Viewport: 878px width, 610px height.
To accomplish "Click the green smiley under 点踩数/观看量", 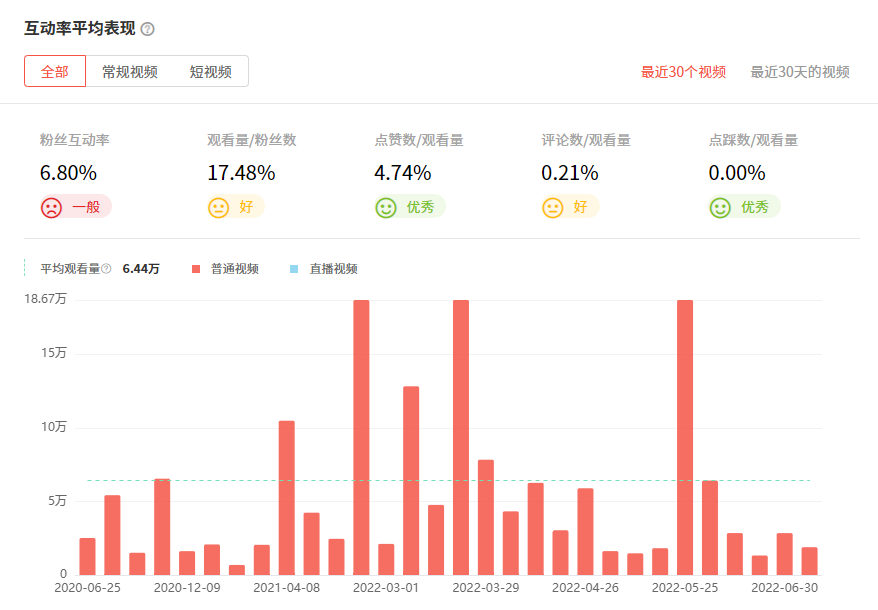I will 719,207.
